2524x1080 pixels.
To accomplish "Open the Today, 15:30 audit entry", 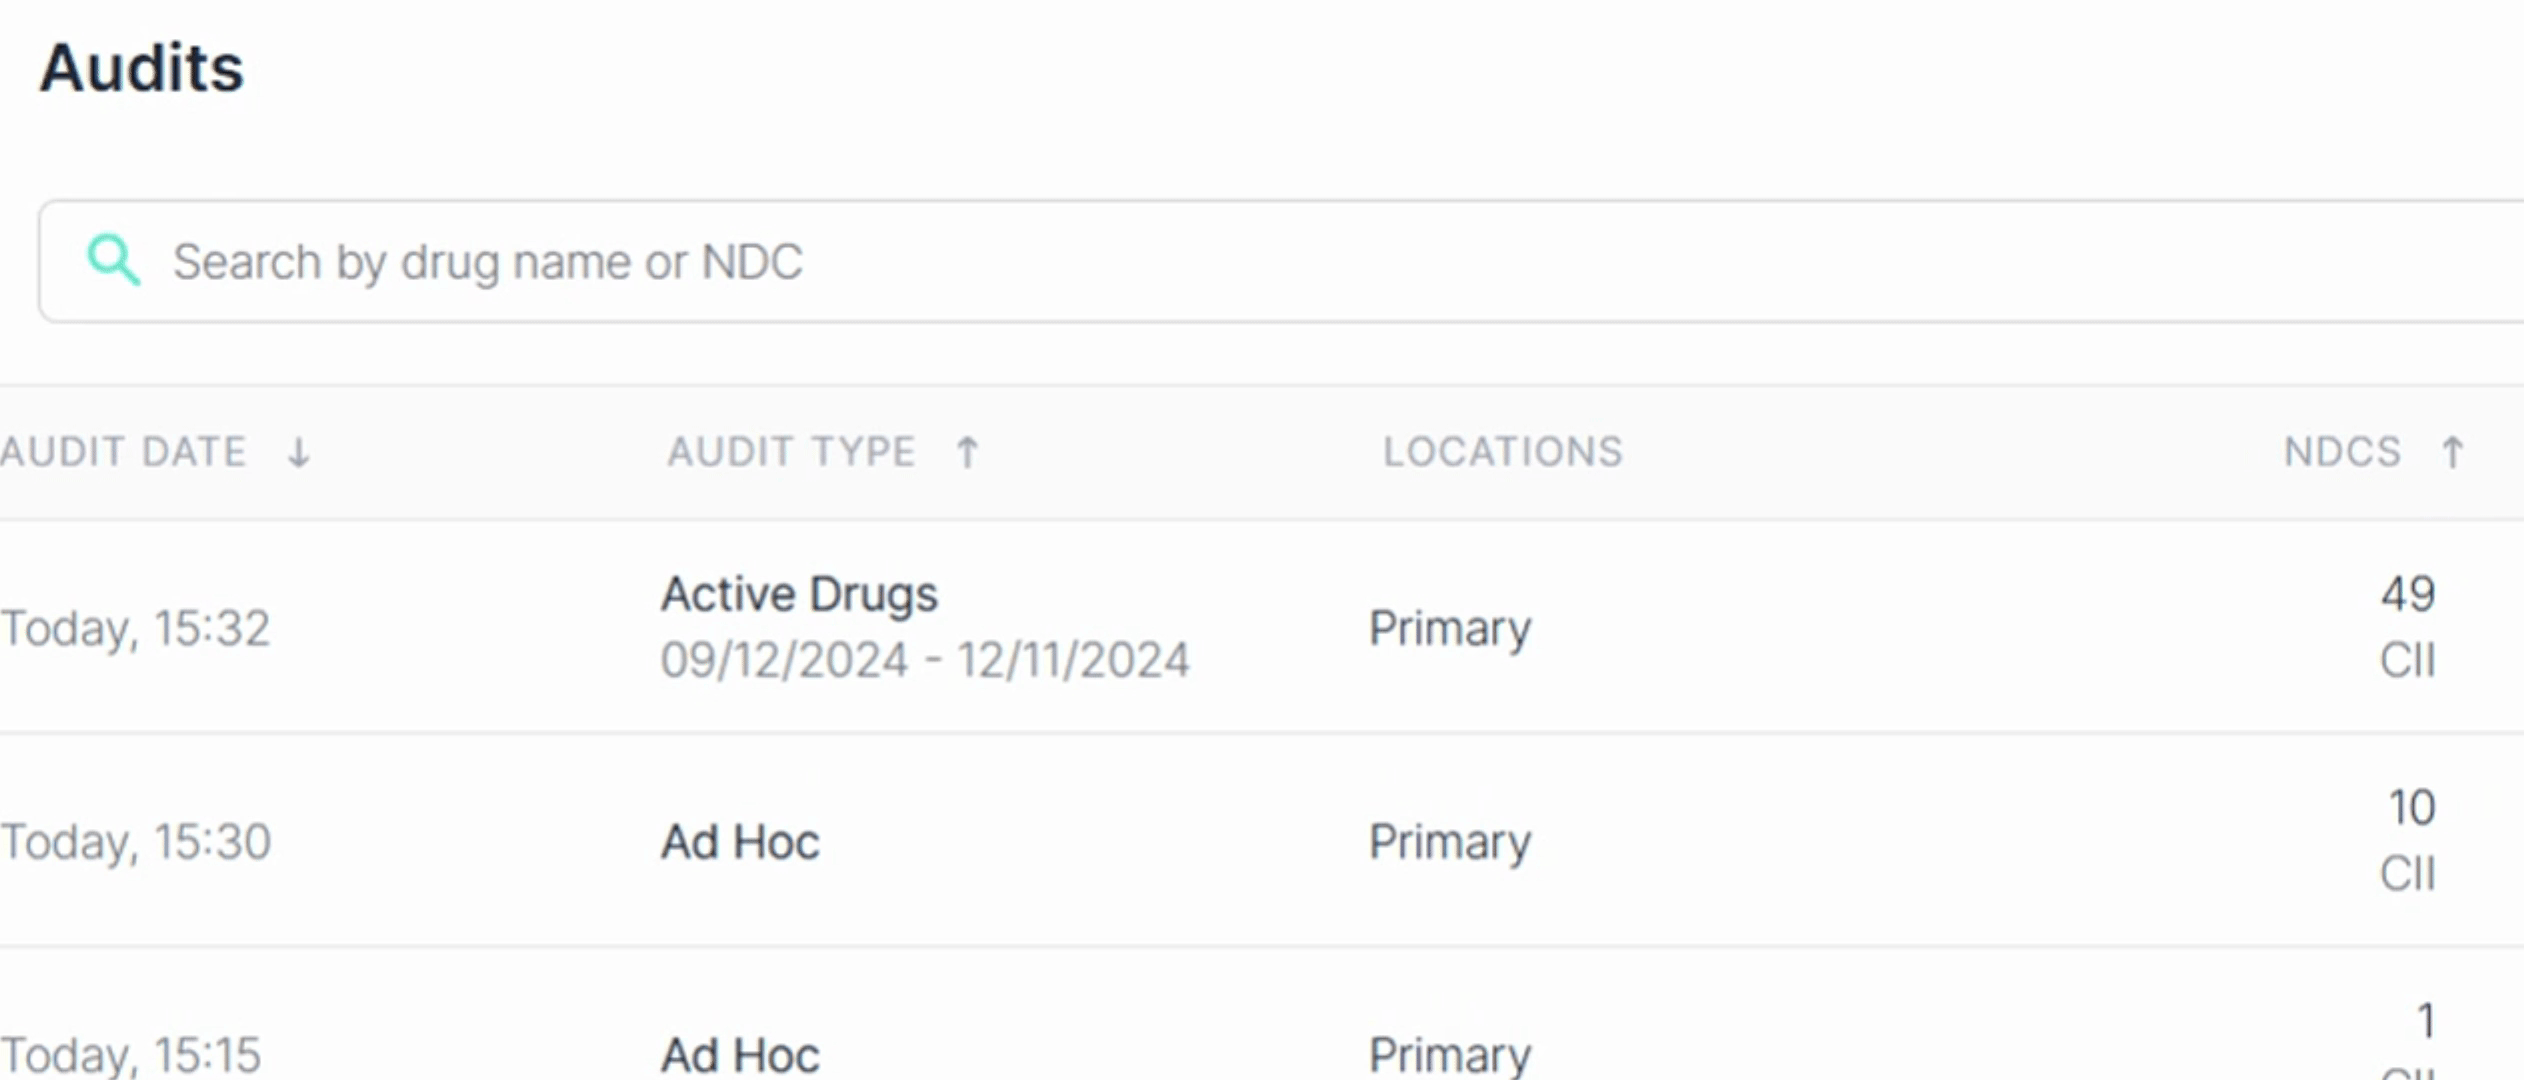I will tap(136, 842).
